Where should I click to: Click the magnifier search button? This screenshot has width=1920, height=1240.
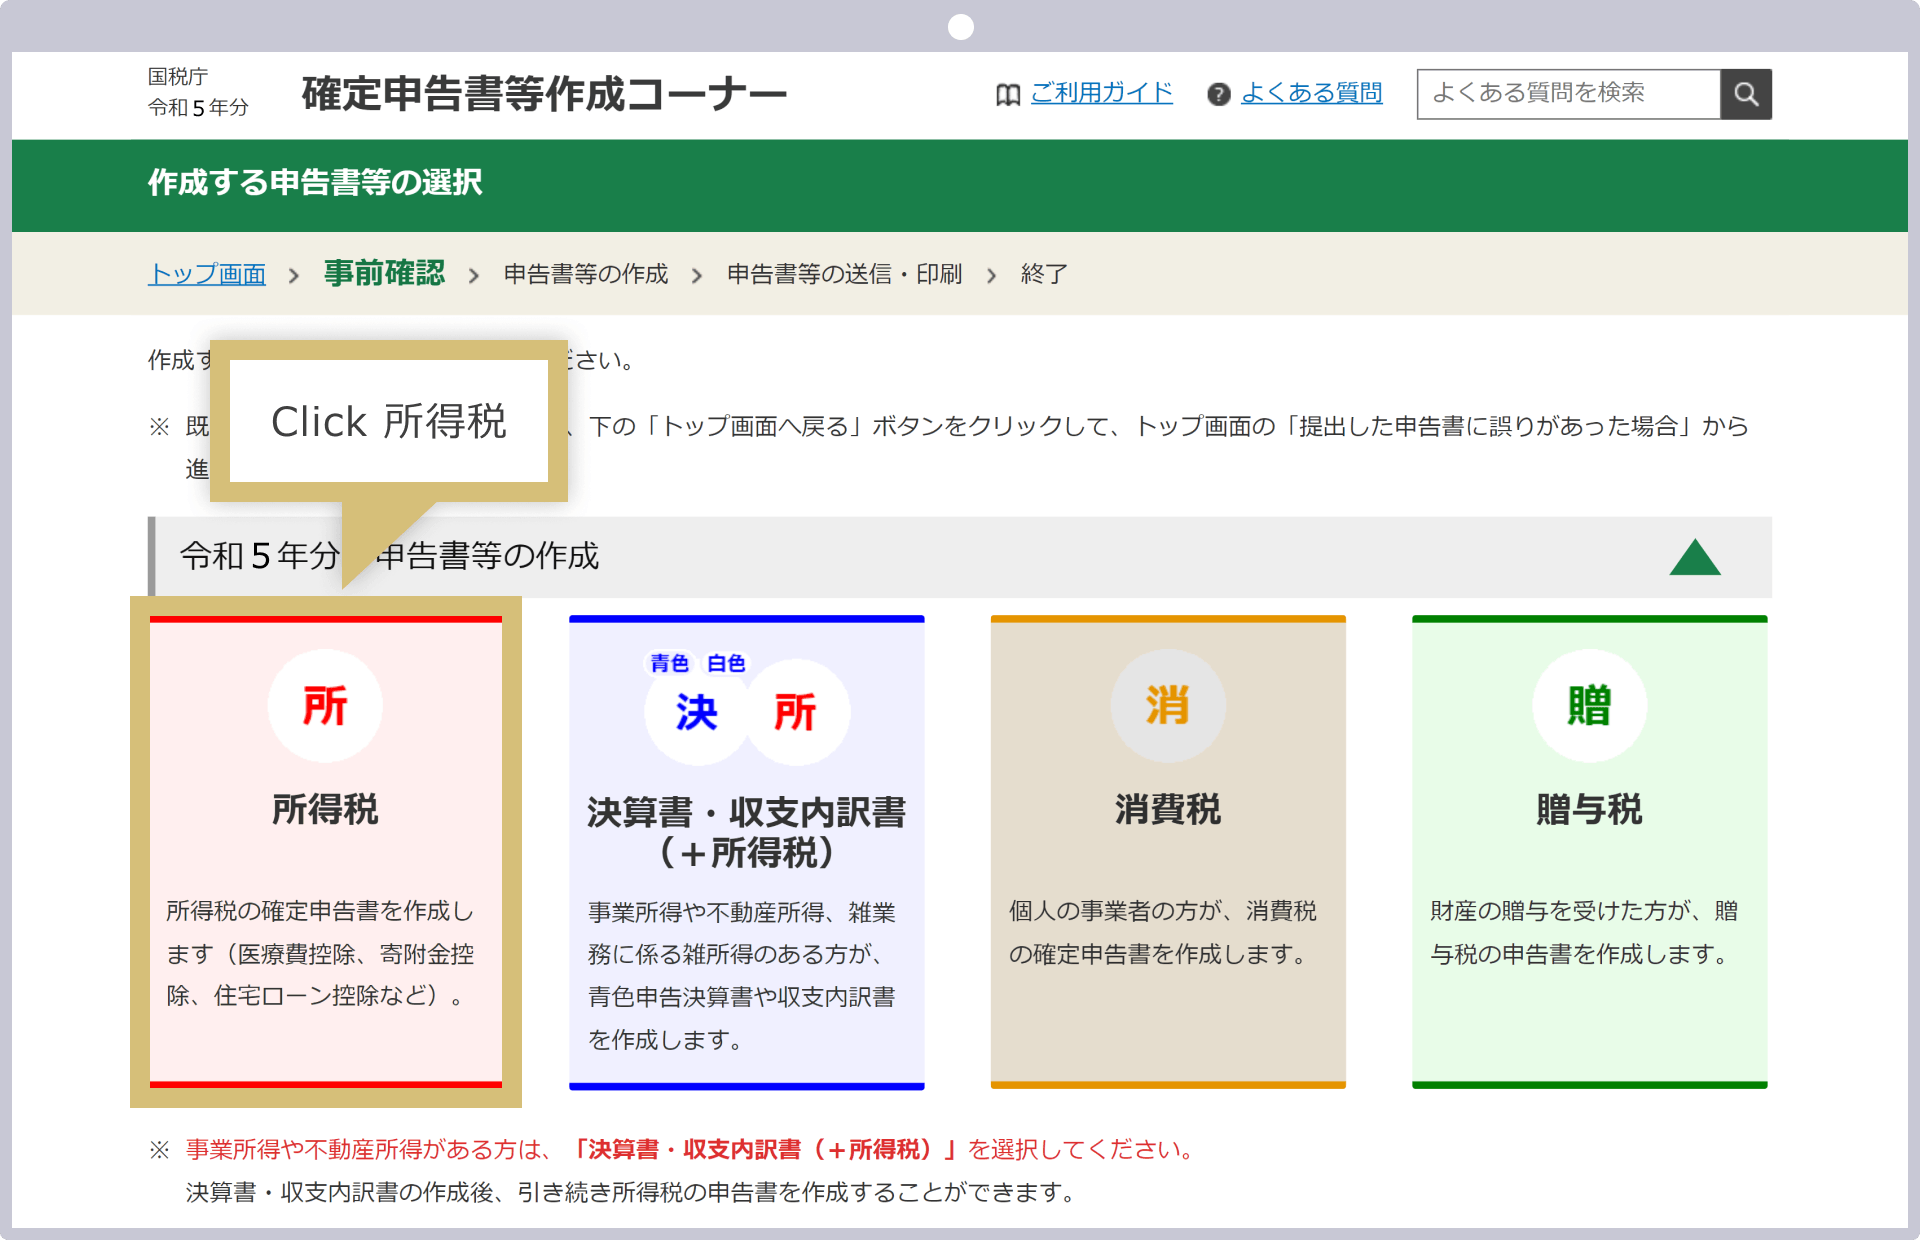click(1746, 94)
